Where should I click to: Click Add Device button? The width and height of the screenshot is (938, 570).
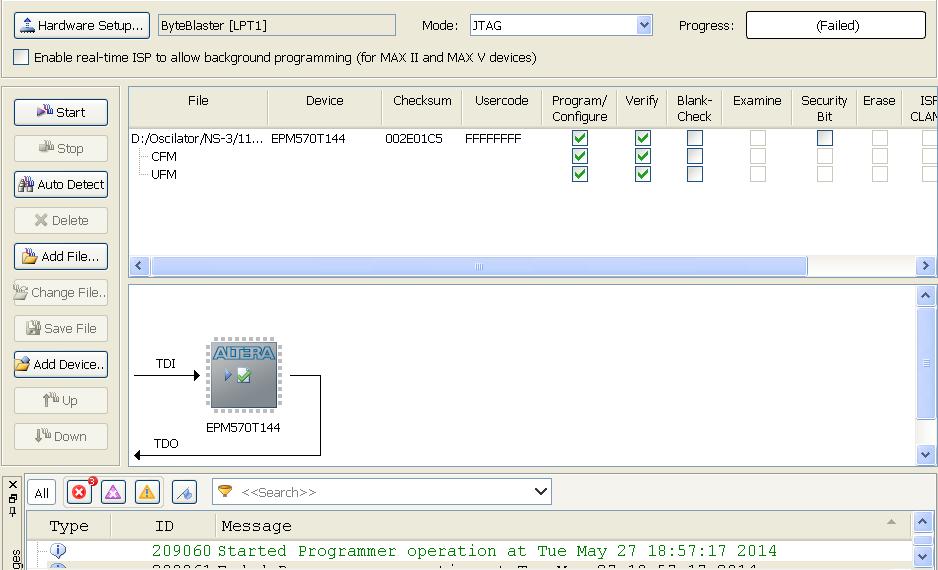[61, 364]
